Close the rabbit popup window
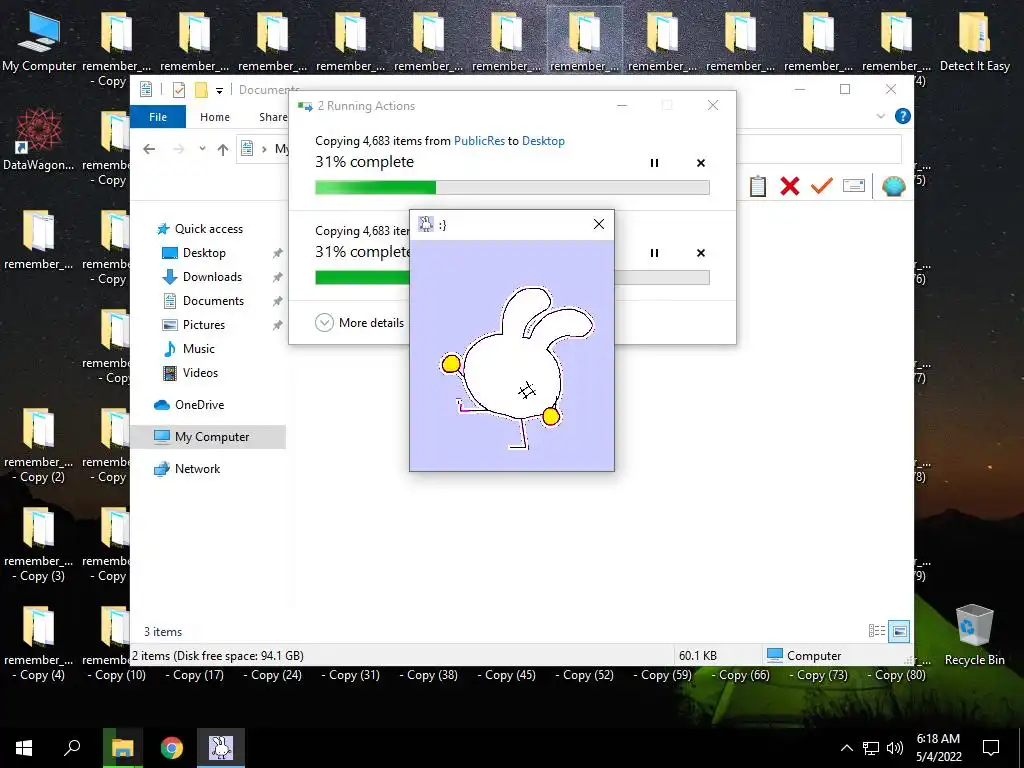Image resolution: width=1024 pixels, height=768 pixels. coord(599,225)
